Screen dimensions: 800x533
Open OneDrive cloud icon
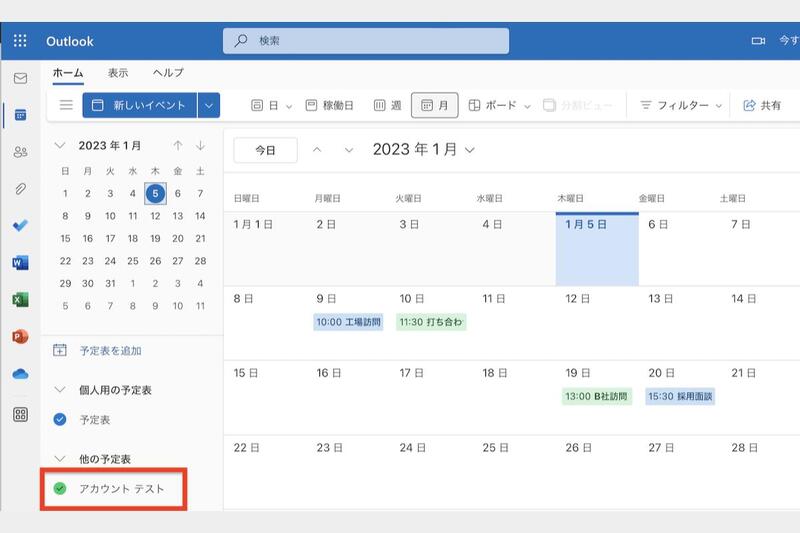pyautogui.click(x=20, y=373)
